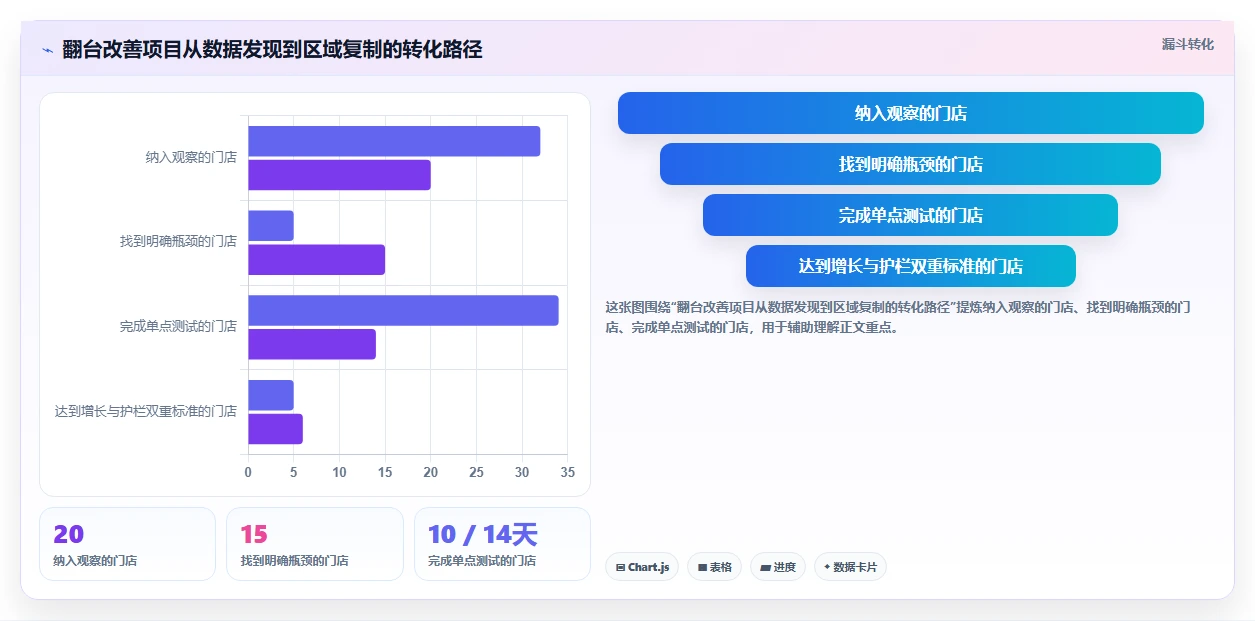Click the title 翻台改善项目从数据发现到区域复制的转化路径
Image resolution: width=1255 pixels, height=621 pixels.
[x=272, y=49]
